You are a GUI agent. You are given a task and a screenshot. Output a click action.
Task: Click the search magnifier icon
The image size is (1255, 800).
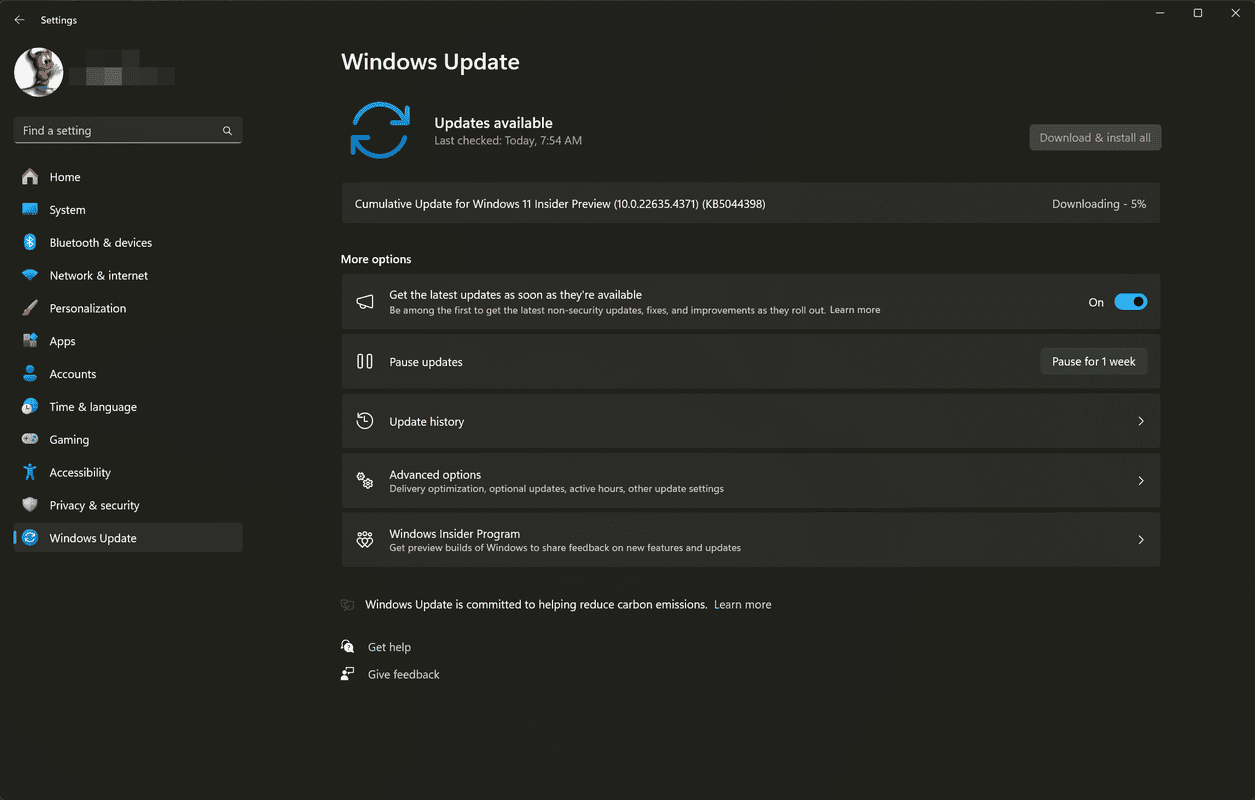click(x=227, y=131)
